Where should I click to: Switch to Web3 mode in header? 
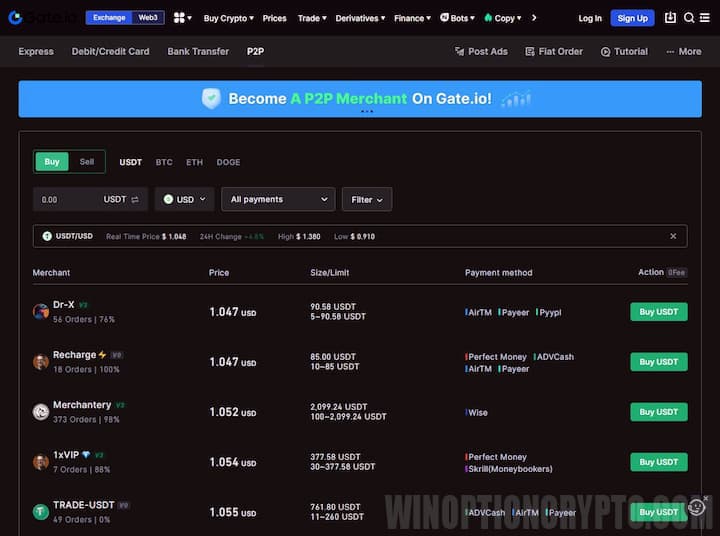click(148, 18)
